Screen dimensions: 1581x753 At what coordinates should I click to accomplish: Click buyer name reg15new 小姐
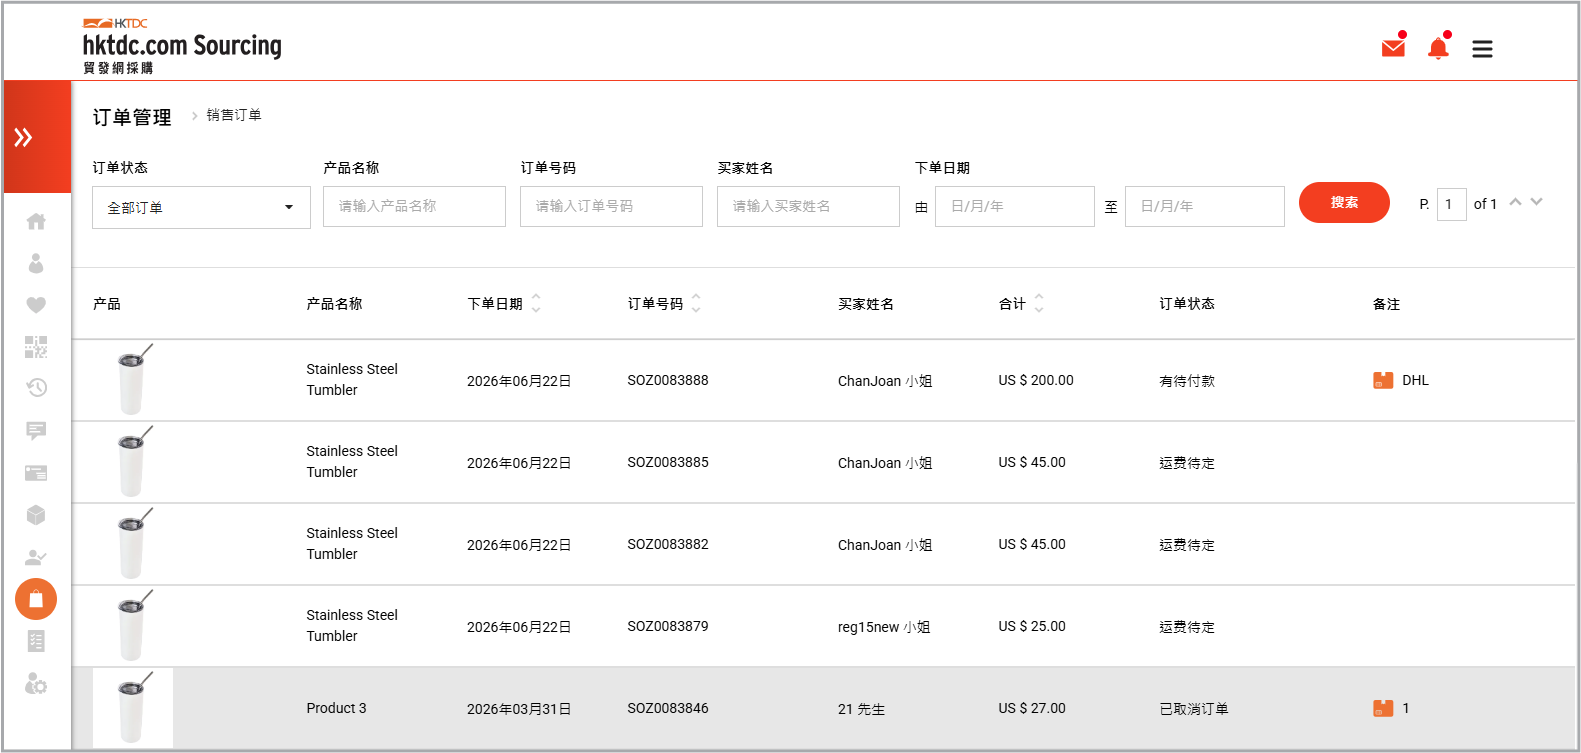pyautogui.click(x=884, y=627)
